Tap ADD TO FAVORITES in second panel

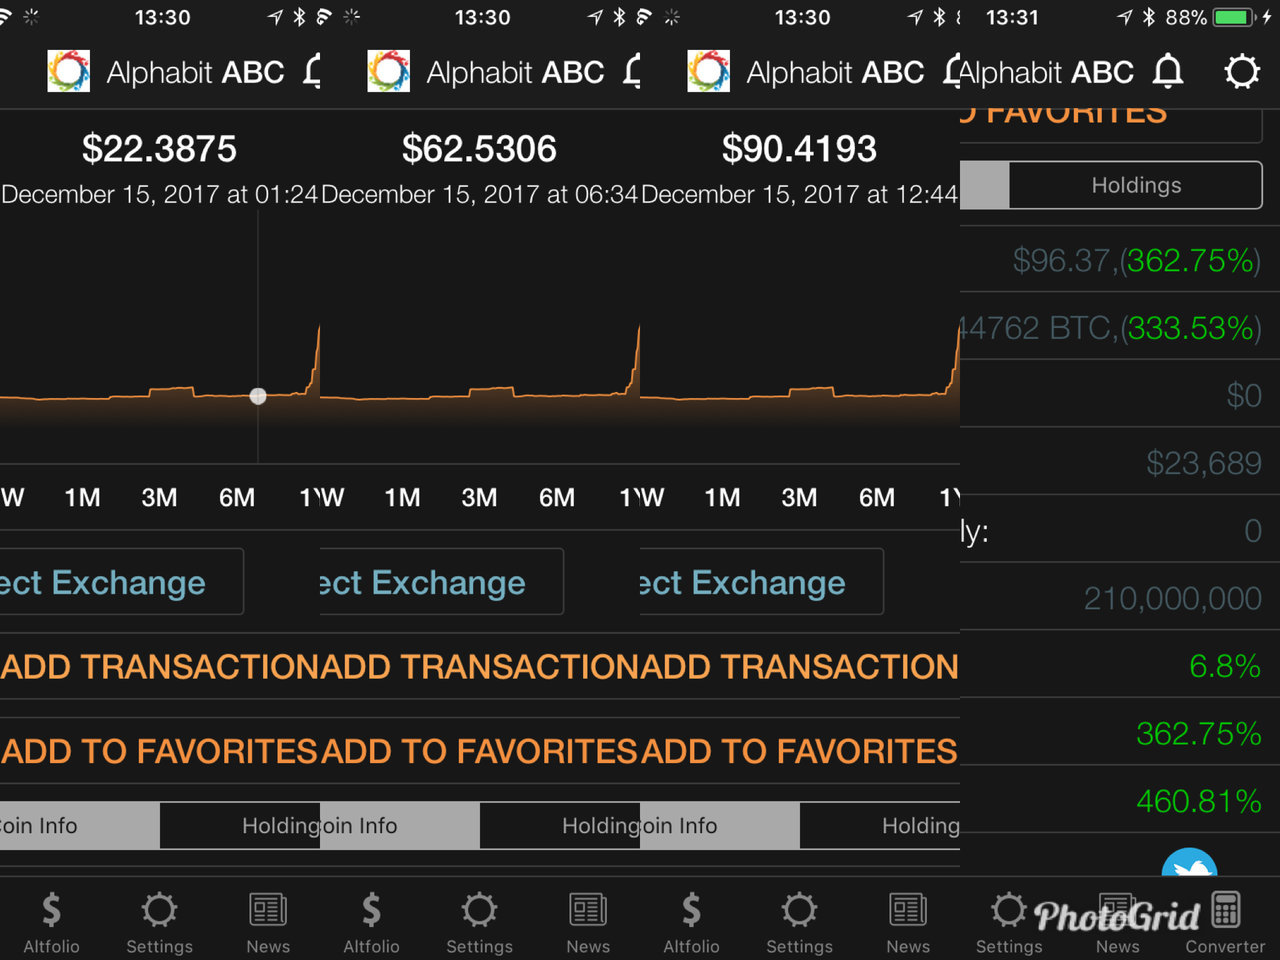[479, 751]
